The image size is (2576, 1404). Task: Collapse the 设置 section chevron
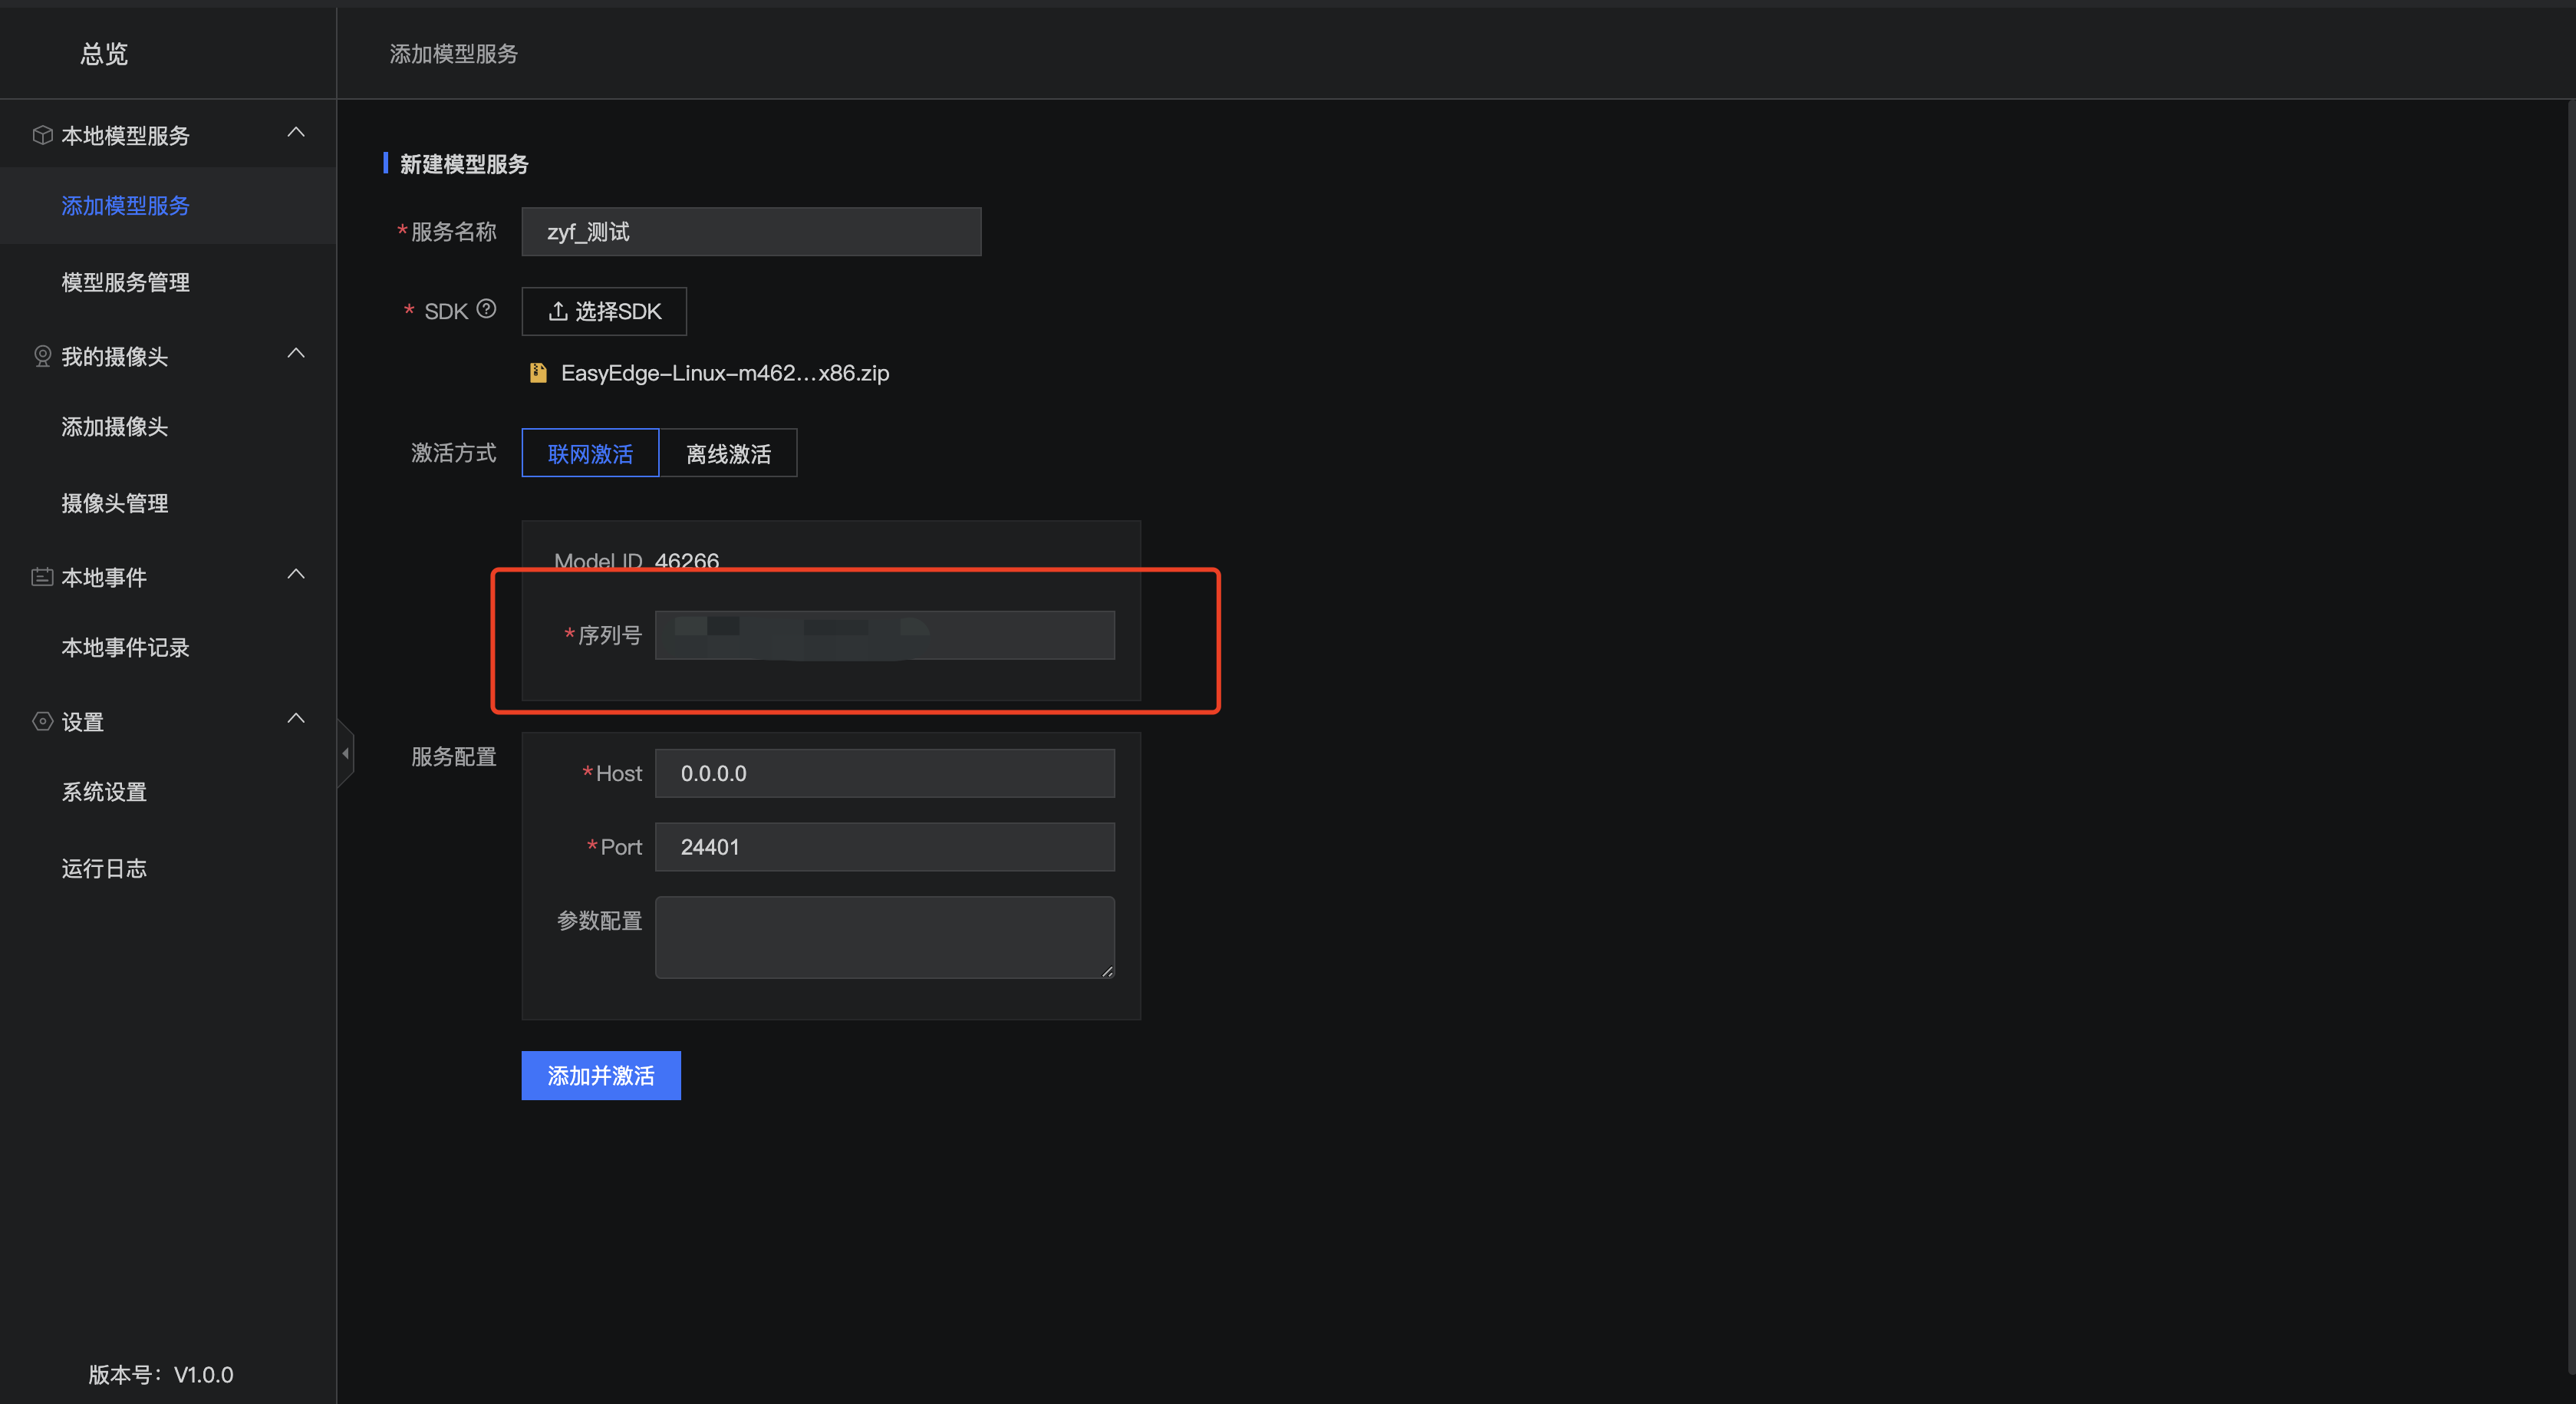click(296, 718)
